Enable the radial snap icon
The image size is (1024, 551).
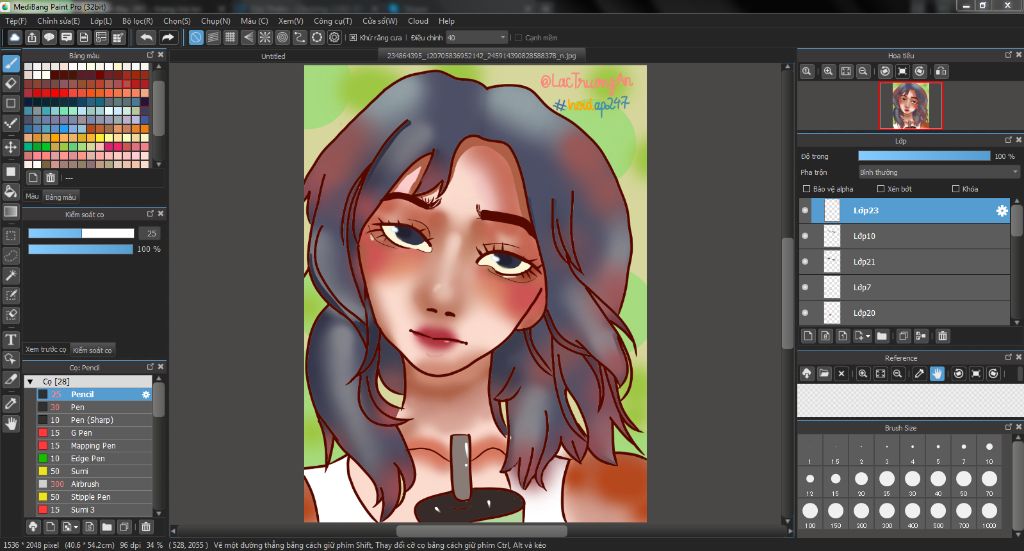(265, 37)
